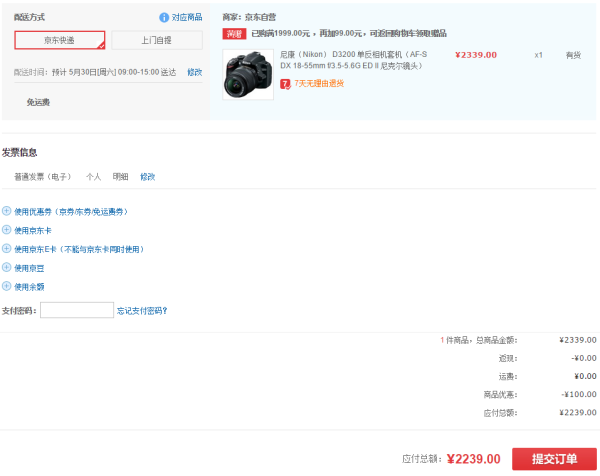Click the ¥2339.00 red product price

pos(476,55)
